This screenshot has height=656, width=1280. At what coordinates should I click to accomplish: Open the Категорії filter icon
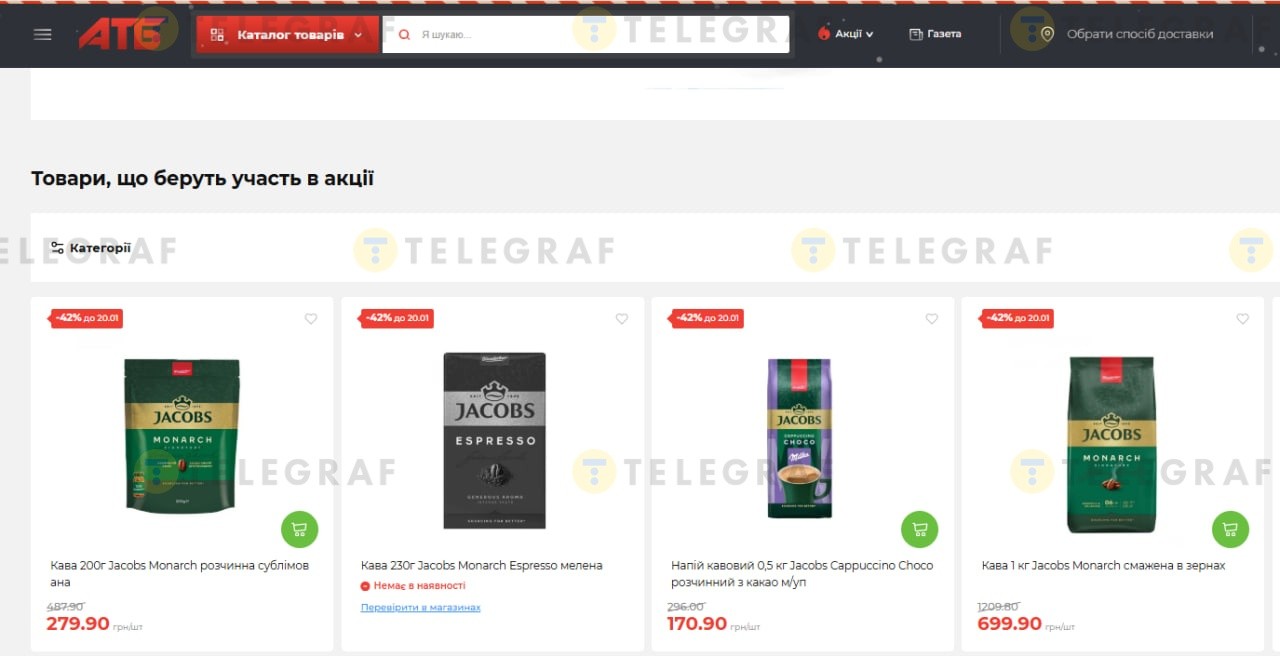coord(57,248)
